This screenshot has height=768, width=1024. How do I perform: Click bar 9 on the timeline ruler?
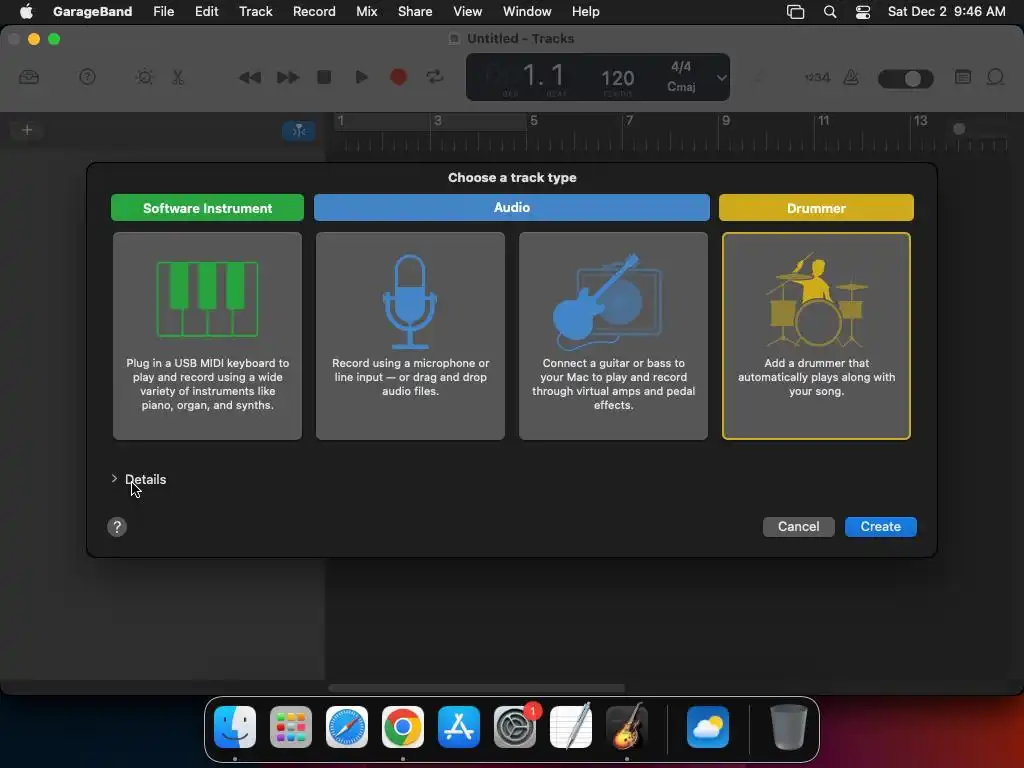point(726,121)
